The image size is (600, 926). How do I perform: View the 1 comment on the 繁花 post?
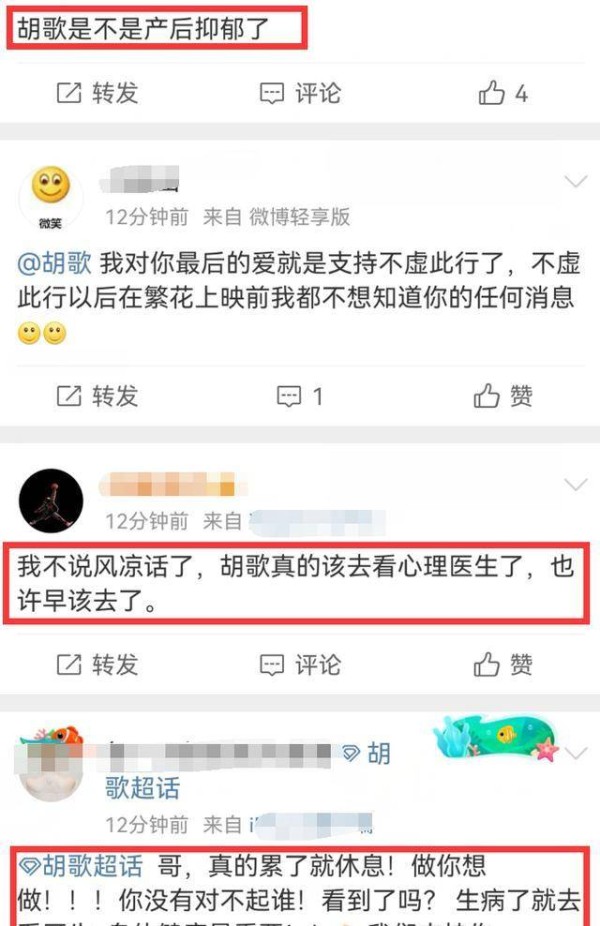pyautogui.click(x=301, y=396)
